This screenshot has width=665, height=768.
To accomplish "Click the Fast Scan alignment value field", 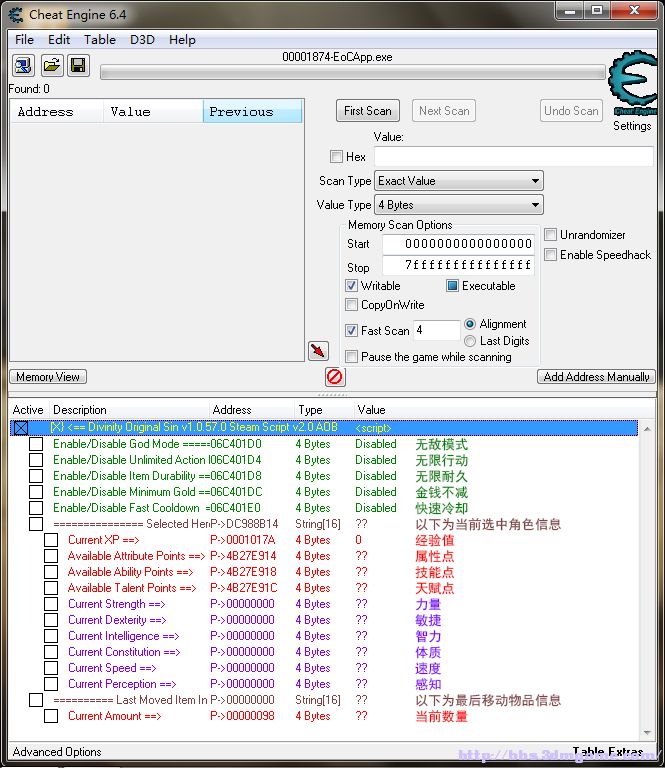I will click(436, 330).
